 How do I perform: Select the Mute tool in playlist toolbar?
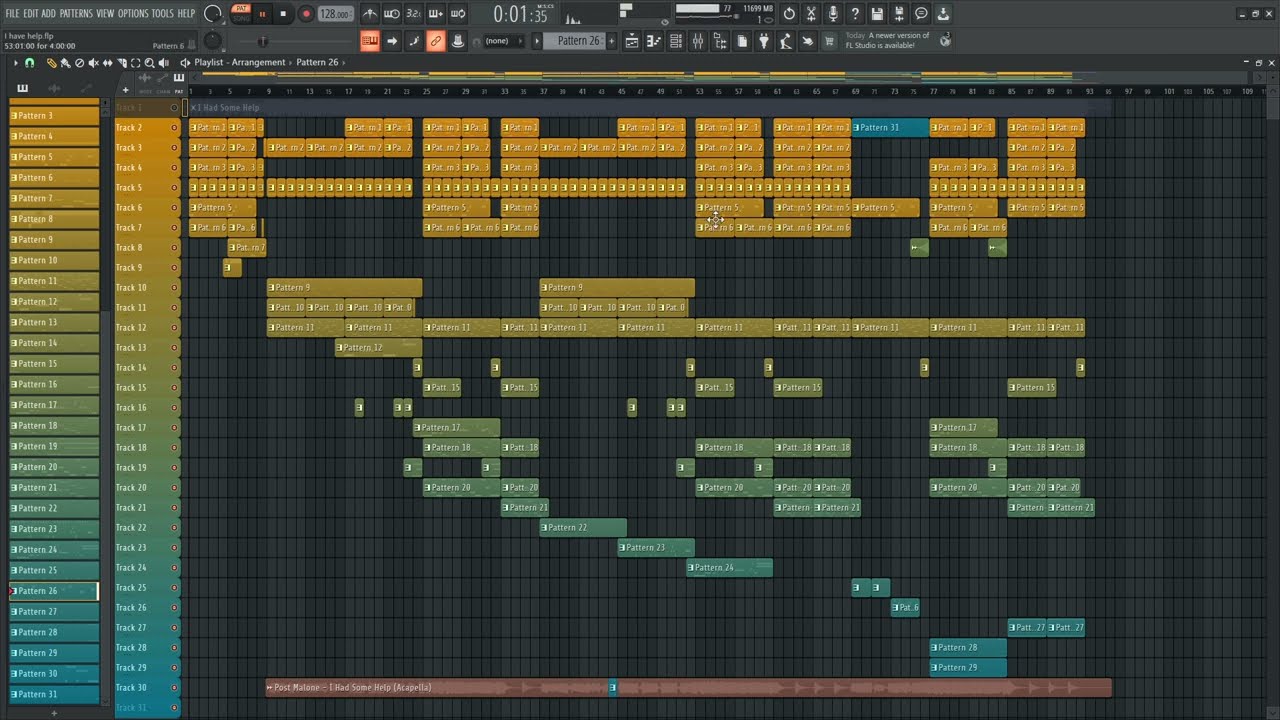[94, 62]
